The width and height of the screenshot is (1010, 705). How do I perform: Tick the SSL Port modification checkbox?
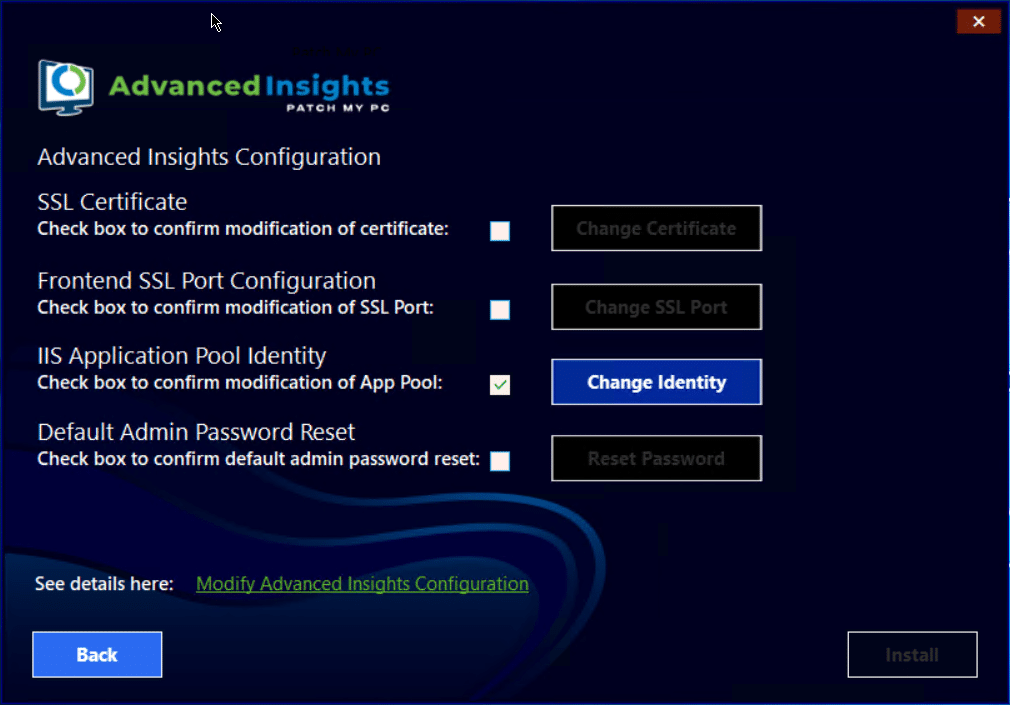(x=500, y=310)
